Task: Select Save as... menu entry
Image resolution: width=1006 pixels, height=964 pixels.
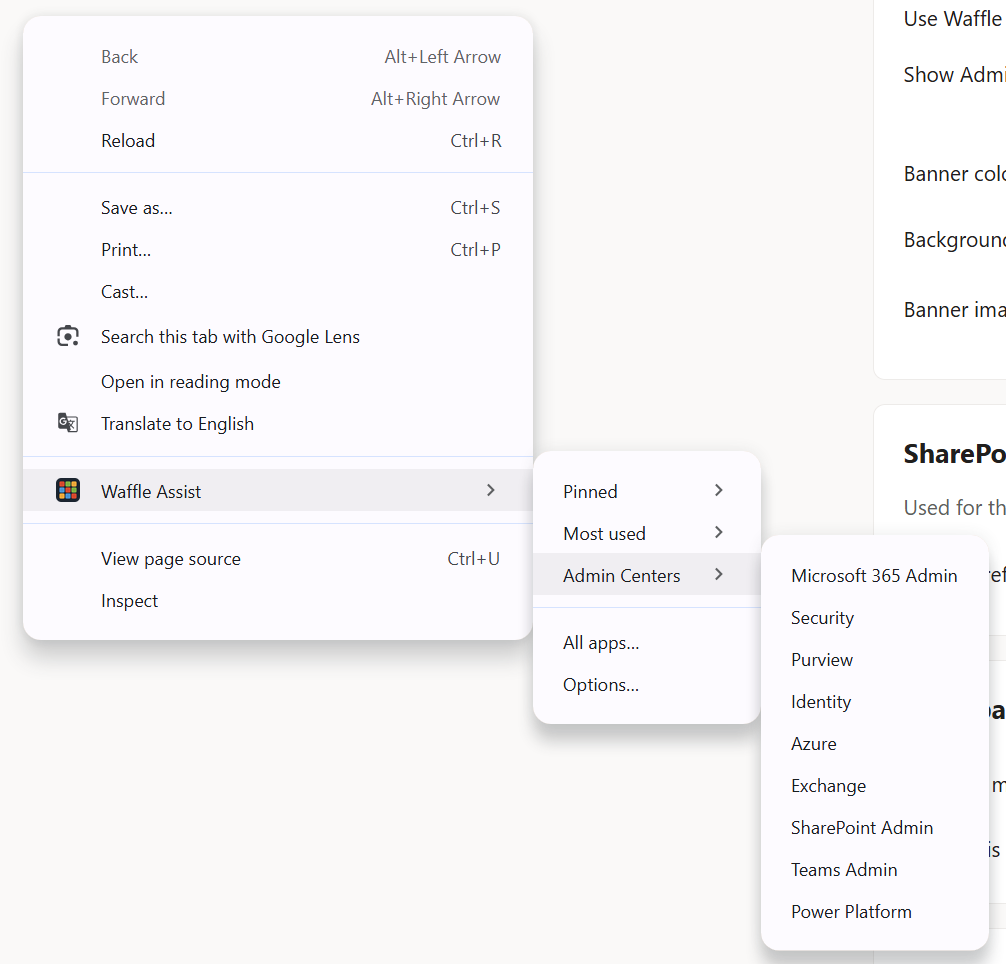Action: [278, 208]
